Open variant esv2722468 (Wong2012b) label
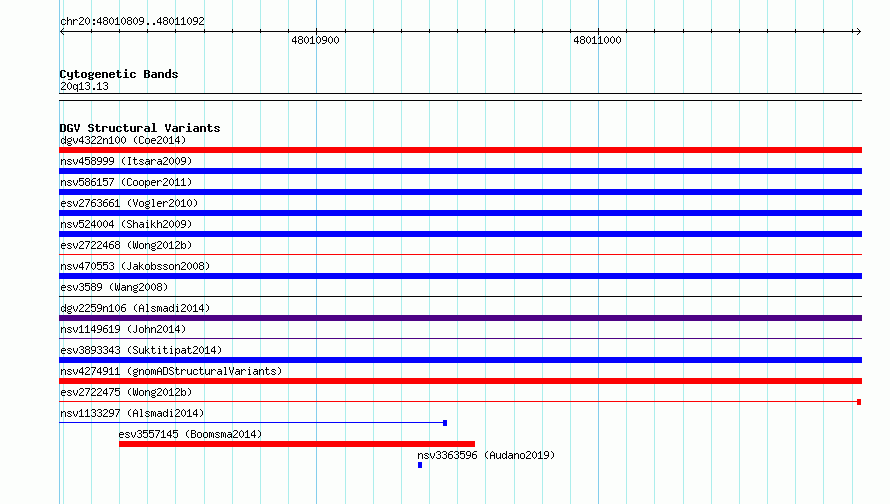This screenshot has width=890, height=504. [x=126, y=245]
